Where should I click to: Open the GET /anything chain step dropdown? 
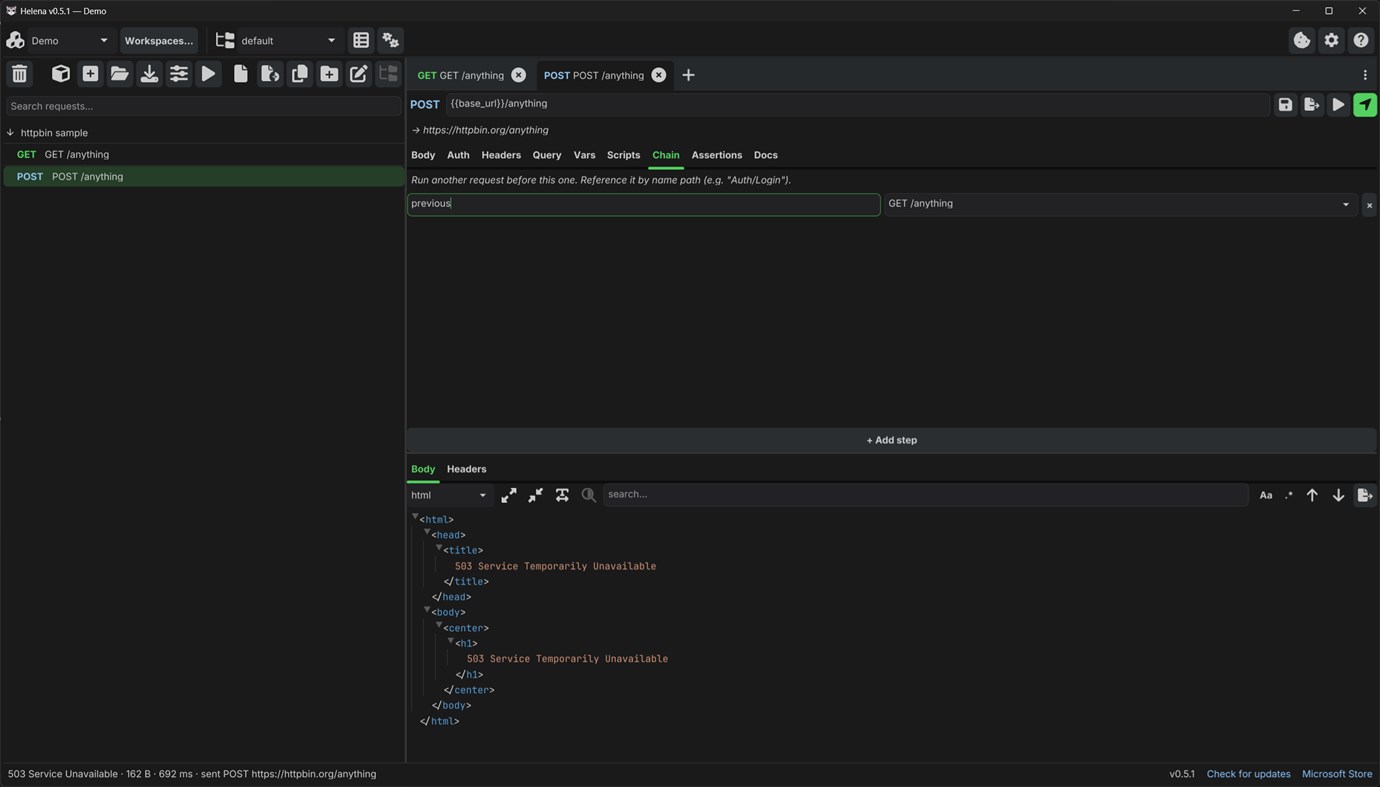[x=1120, y=204]
